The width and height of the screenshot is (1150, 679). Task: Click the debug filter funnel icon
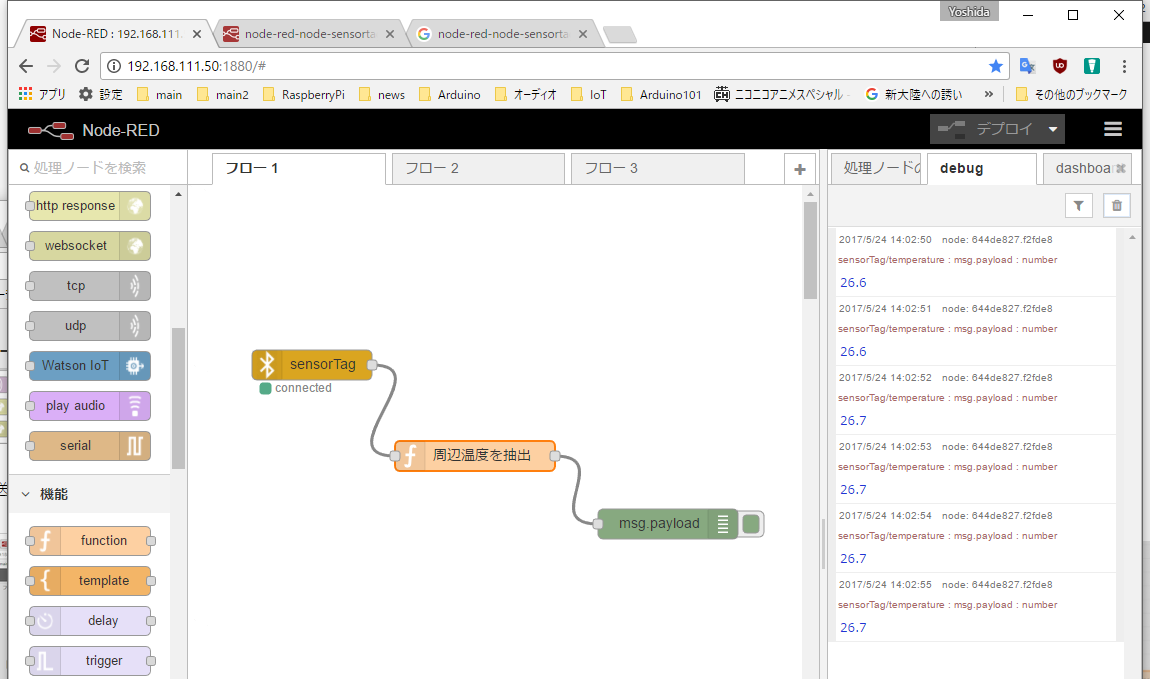[1078, 205]
